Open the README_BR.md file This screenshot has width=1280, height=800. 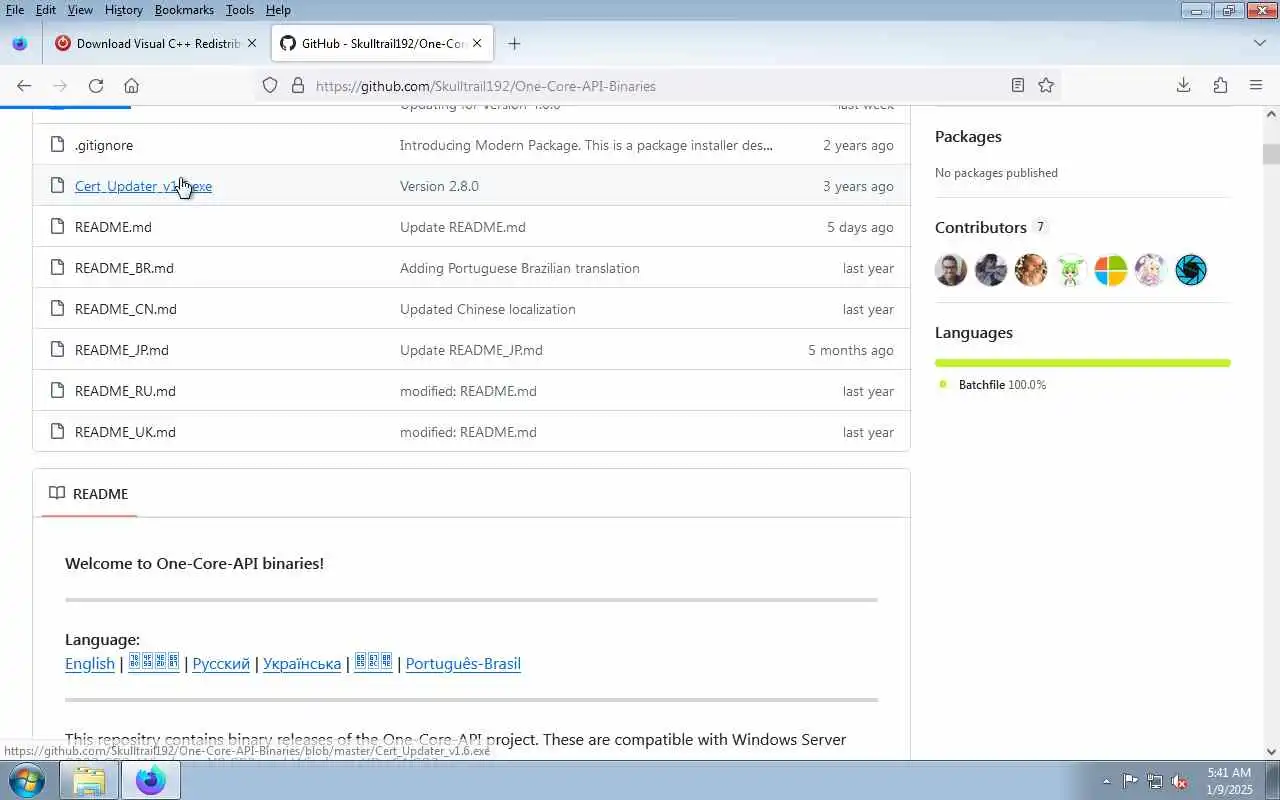124,268
